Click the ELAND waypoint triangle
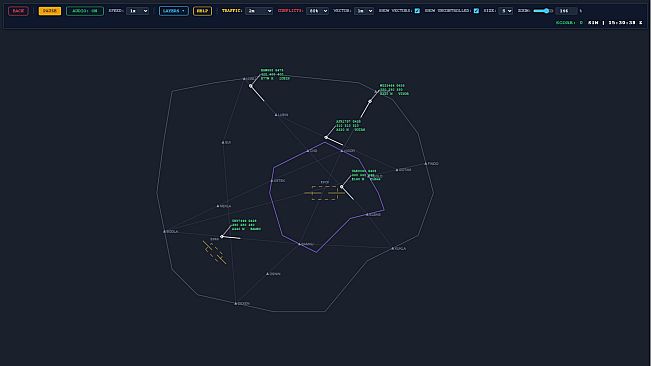The image size is (651, 366). tap(367, 215)
